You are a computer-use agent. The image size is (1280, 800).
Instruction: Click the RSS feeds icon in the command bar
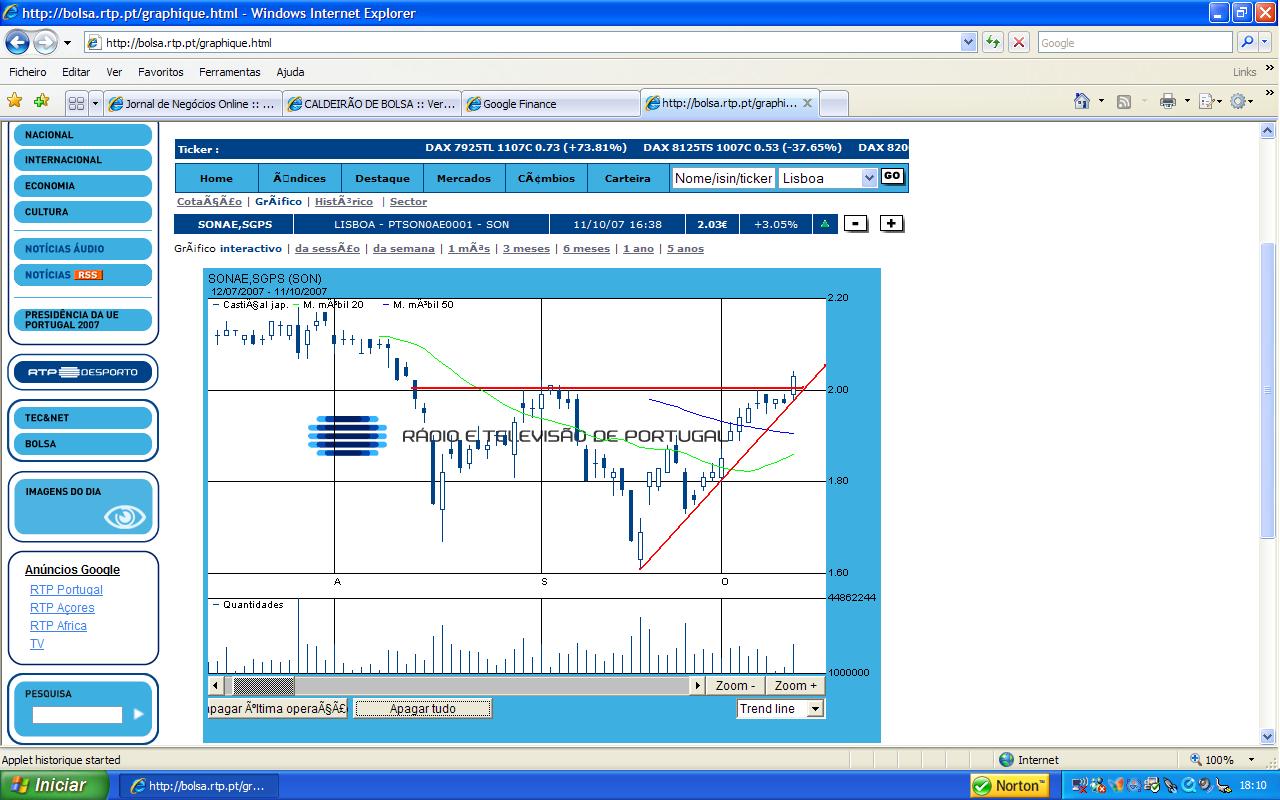(1124, 101)
